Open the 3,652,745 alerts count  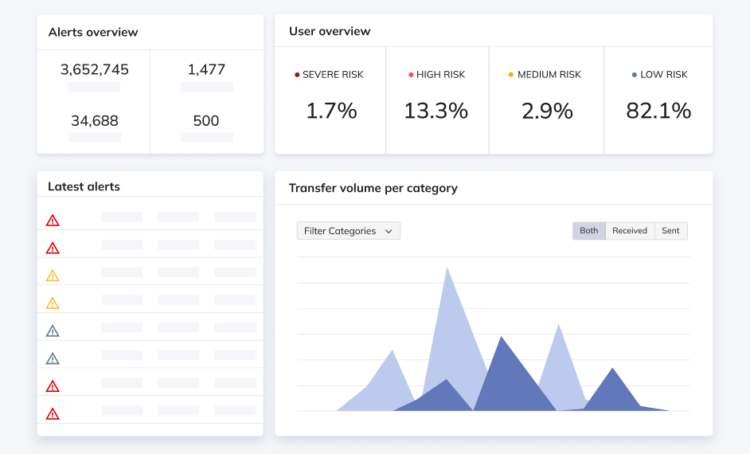point(94,70)
